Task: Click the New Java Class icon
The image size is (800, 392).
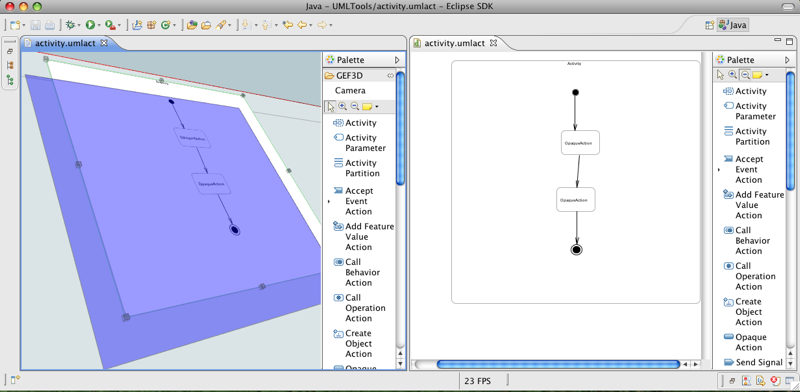Action: coord(165,24)
